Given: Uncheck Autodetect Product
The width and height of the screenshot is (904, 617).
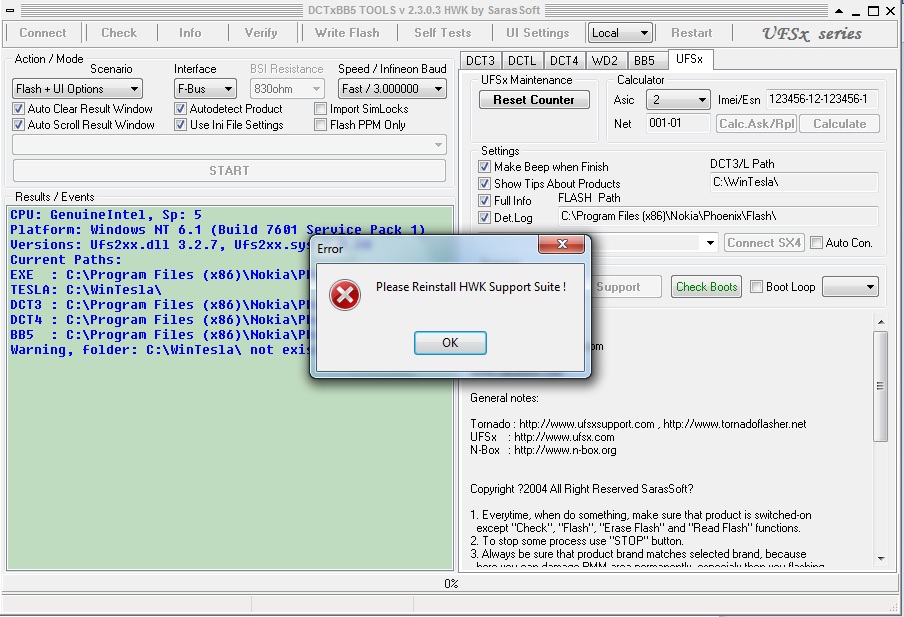Looking at the screenshot, I should [180, 108].
